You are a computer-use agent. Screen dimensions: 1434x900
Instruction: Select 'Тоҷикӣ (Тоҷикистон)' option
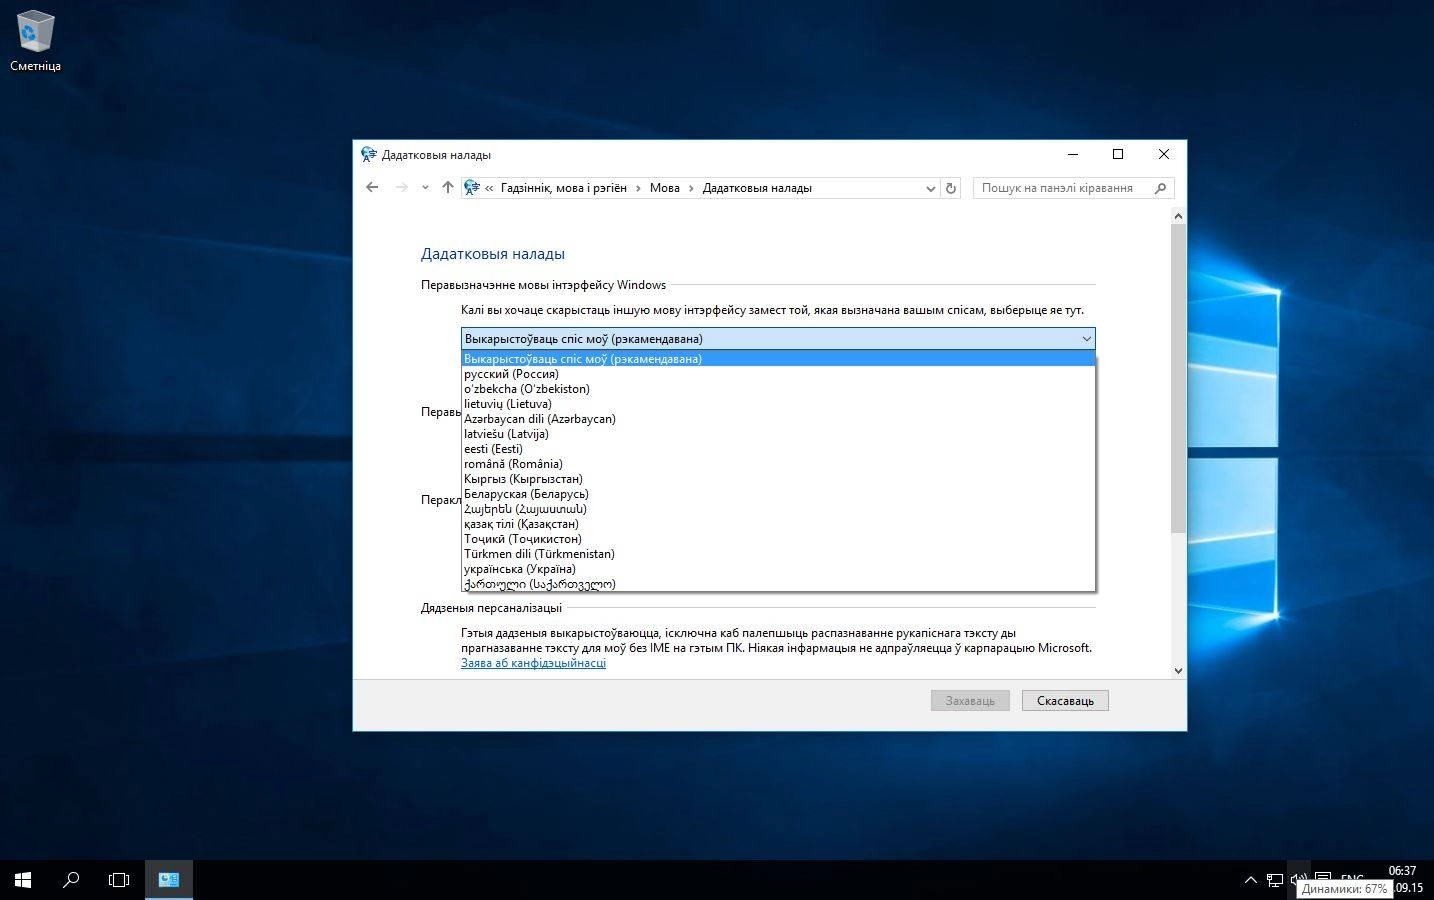778,539
